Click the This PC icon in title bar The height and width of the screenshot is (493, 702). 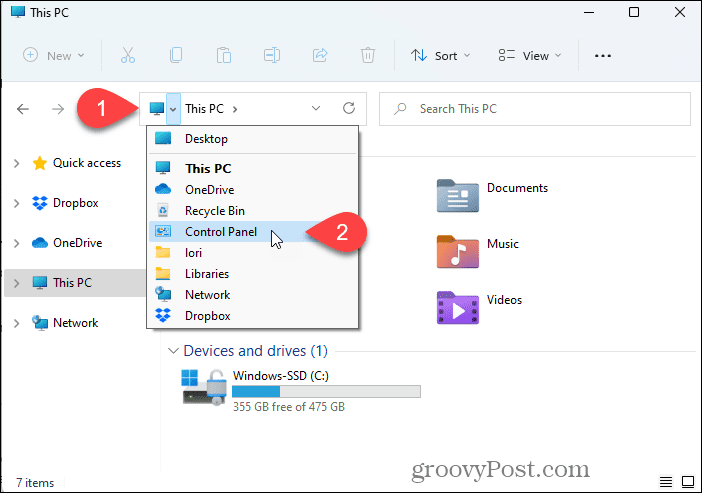pyautogui.click(x=18, y=12)
